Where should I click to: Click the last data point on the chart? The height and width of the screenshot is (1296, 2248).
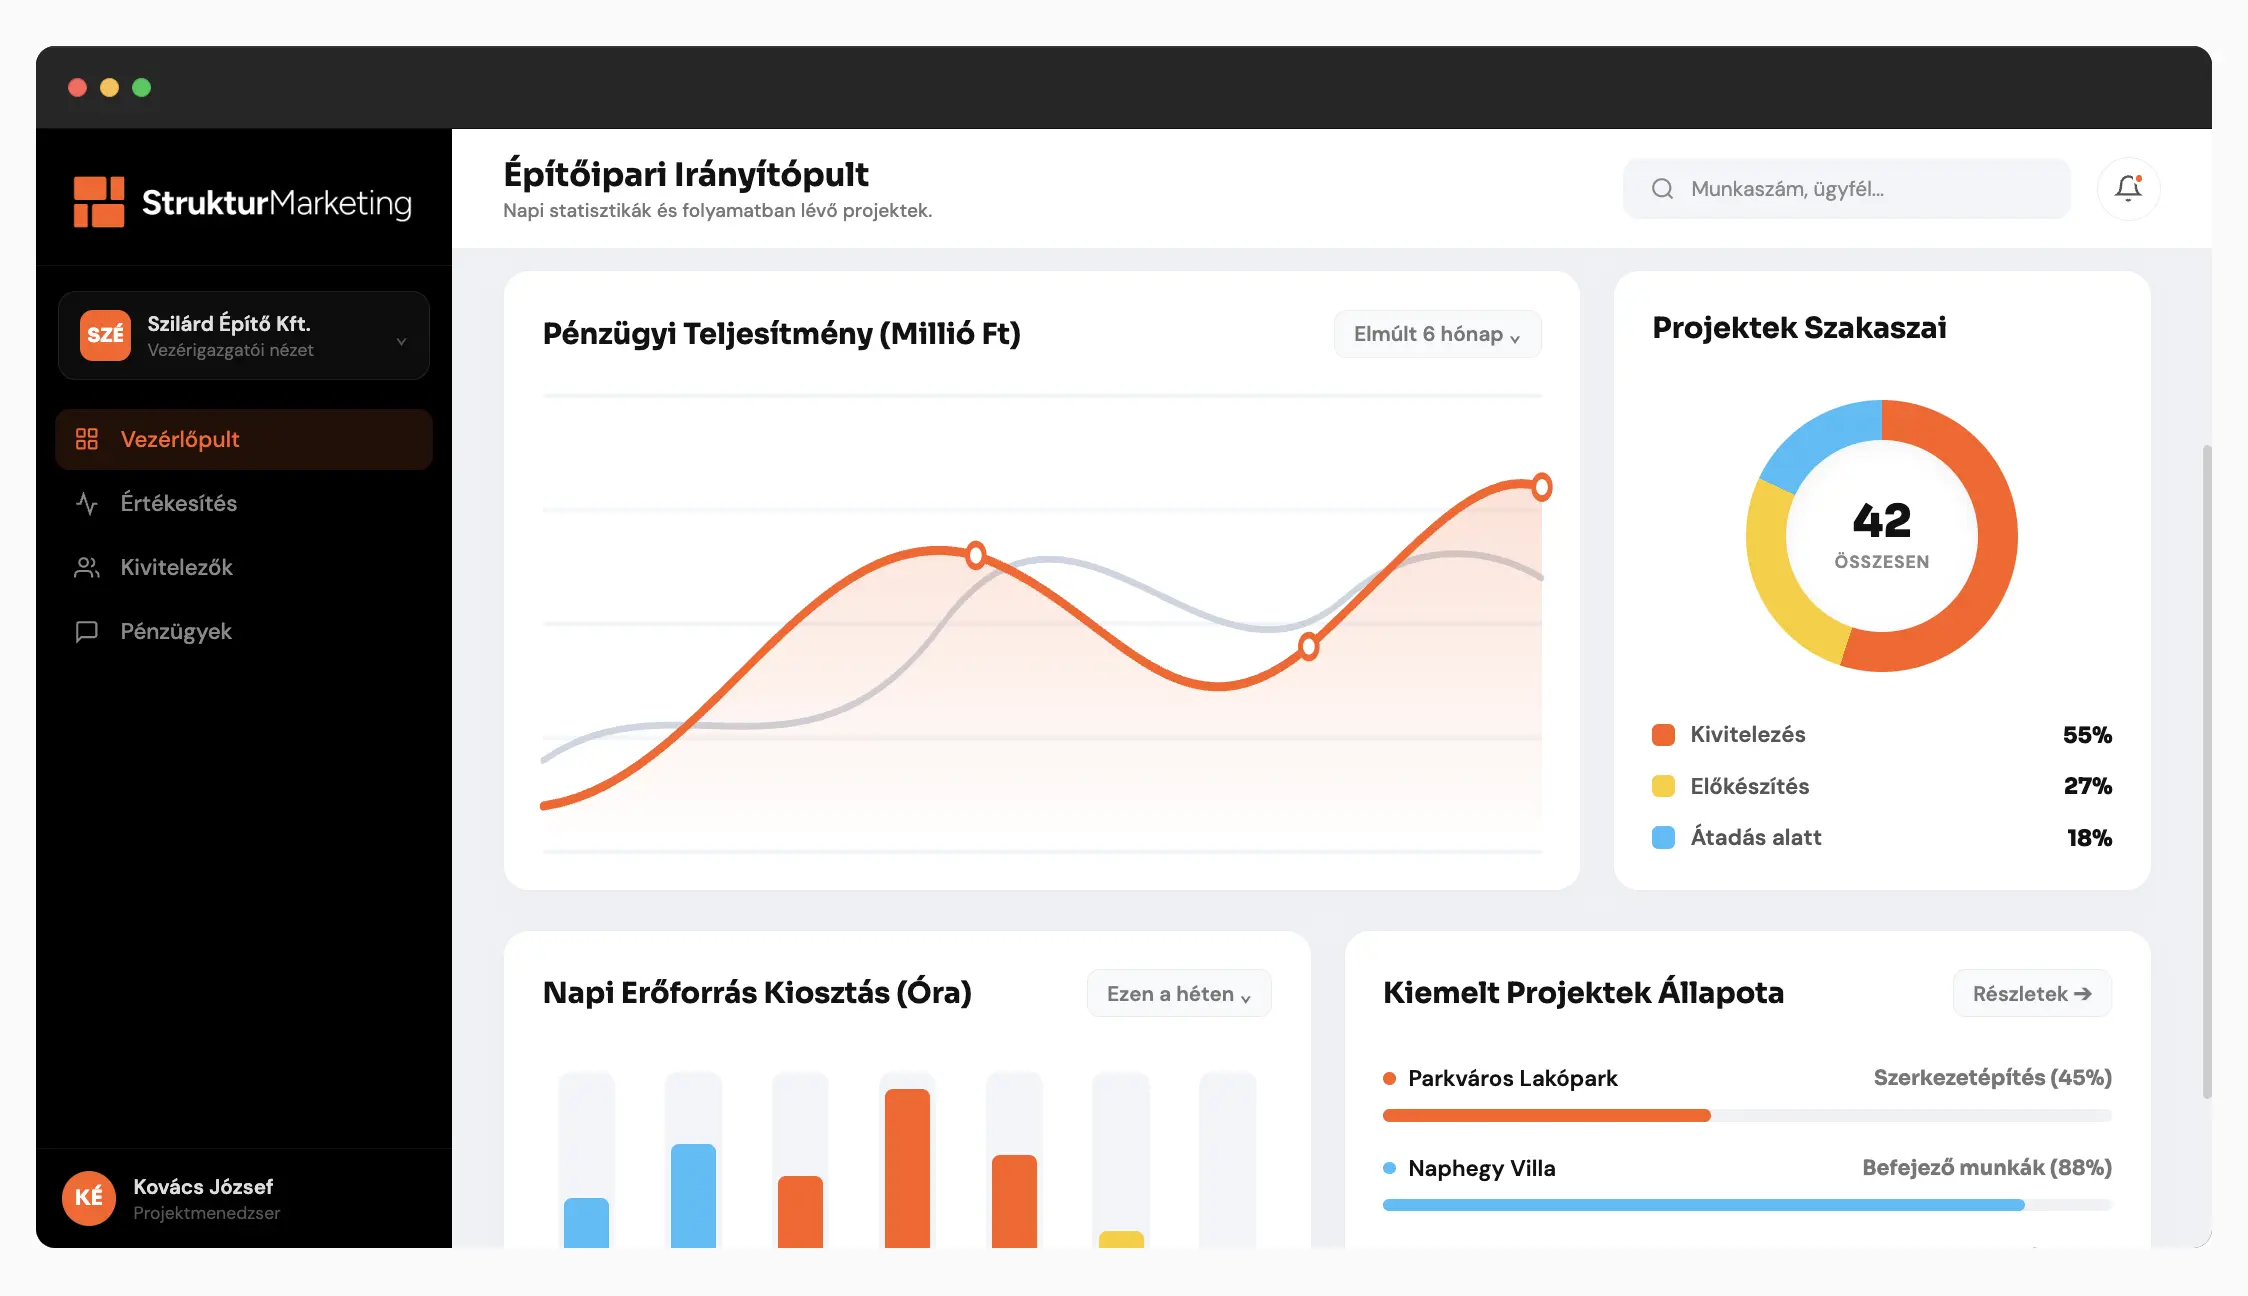pyautogui.click(x=1542, y=487)
